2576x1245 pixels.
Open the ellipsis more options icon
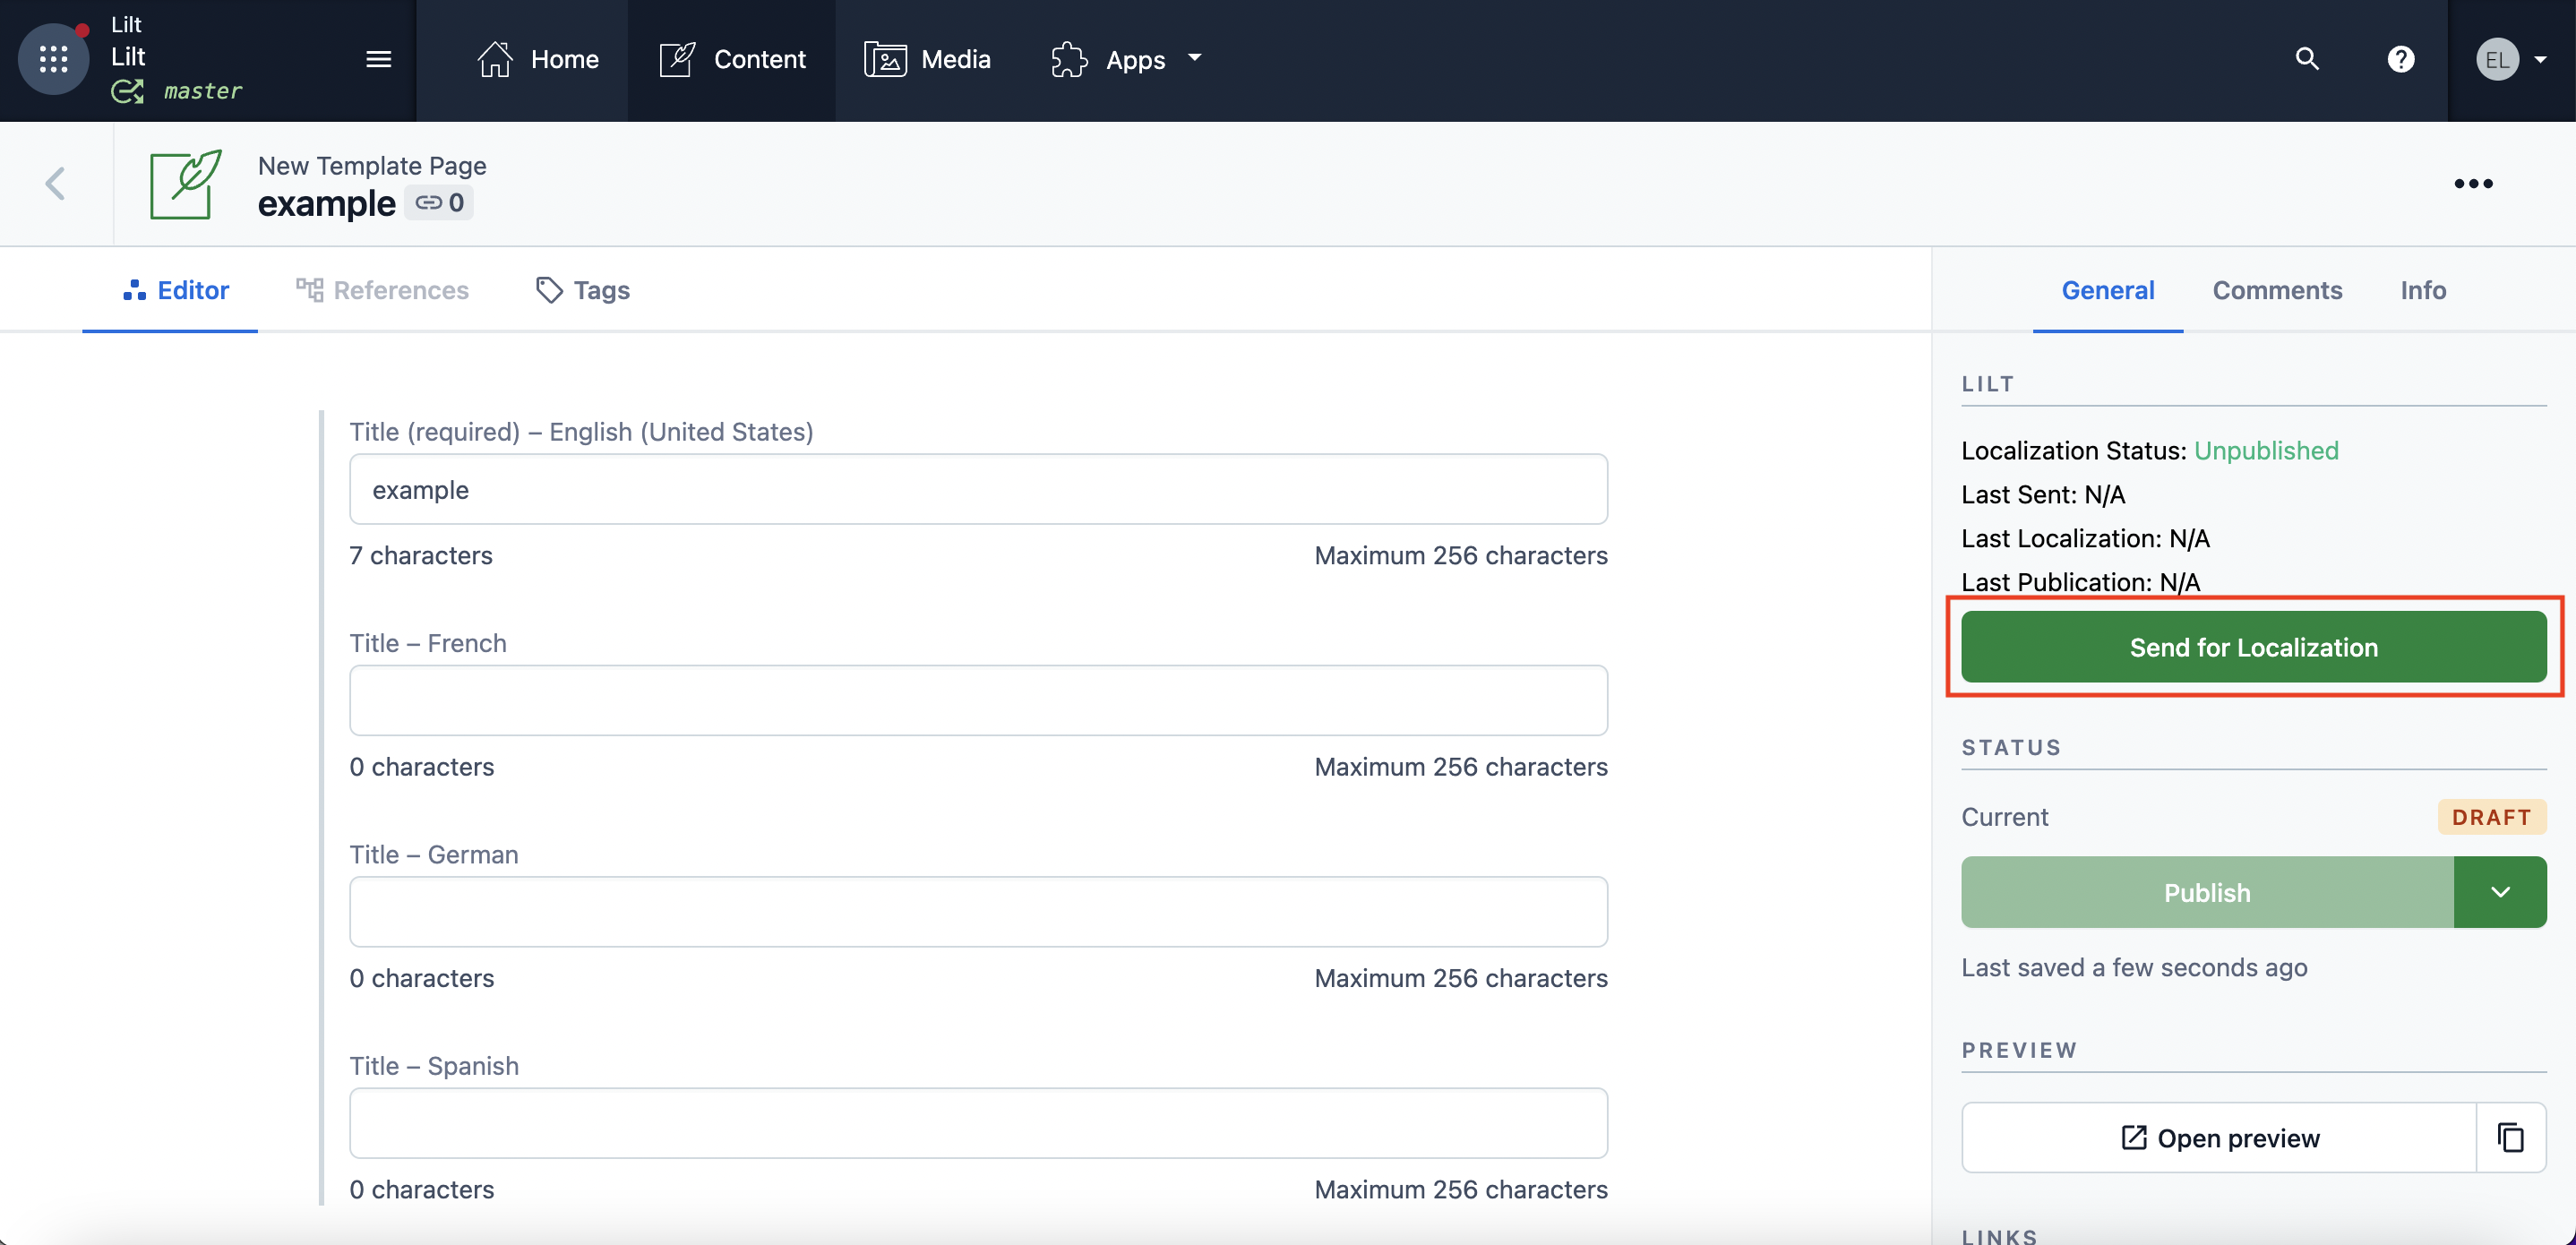(2474, 183)
